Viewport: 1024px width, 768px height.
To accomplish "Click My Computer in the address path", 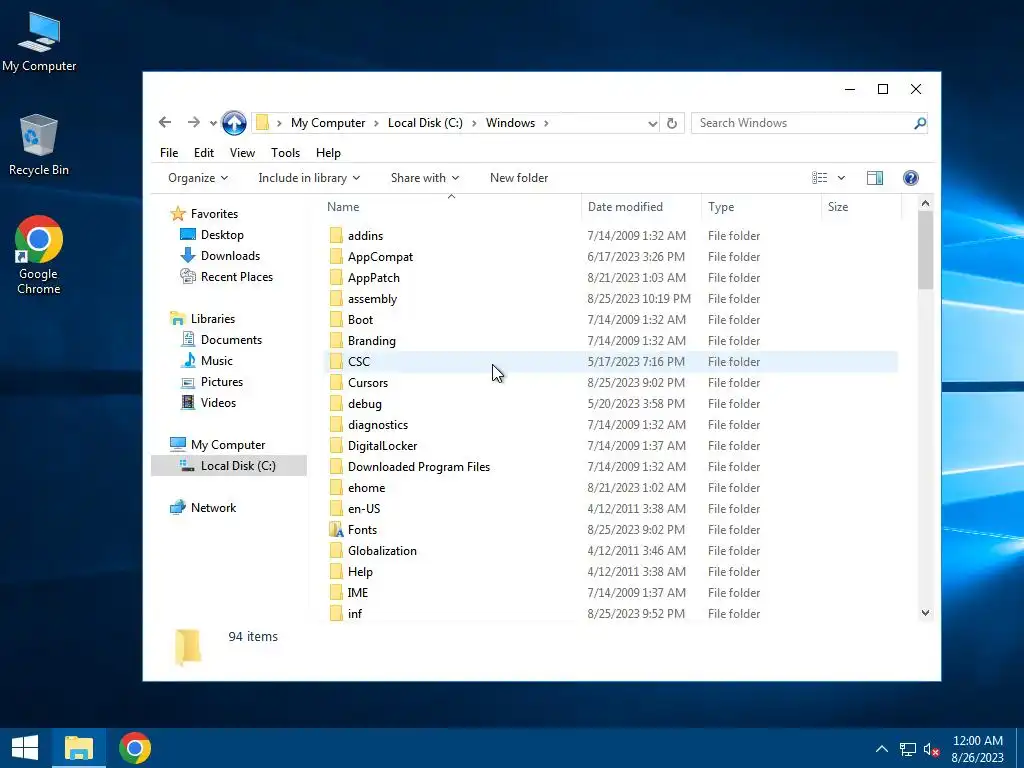I will pos(328,123).
